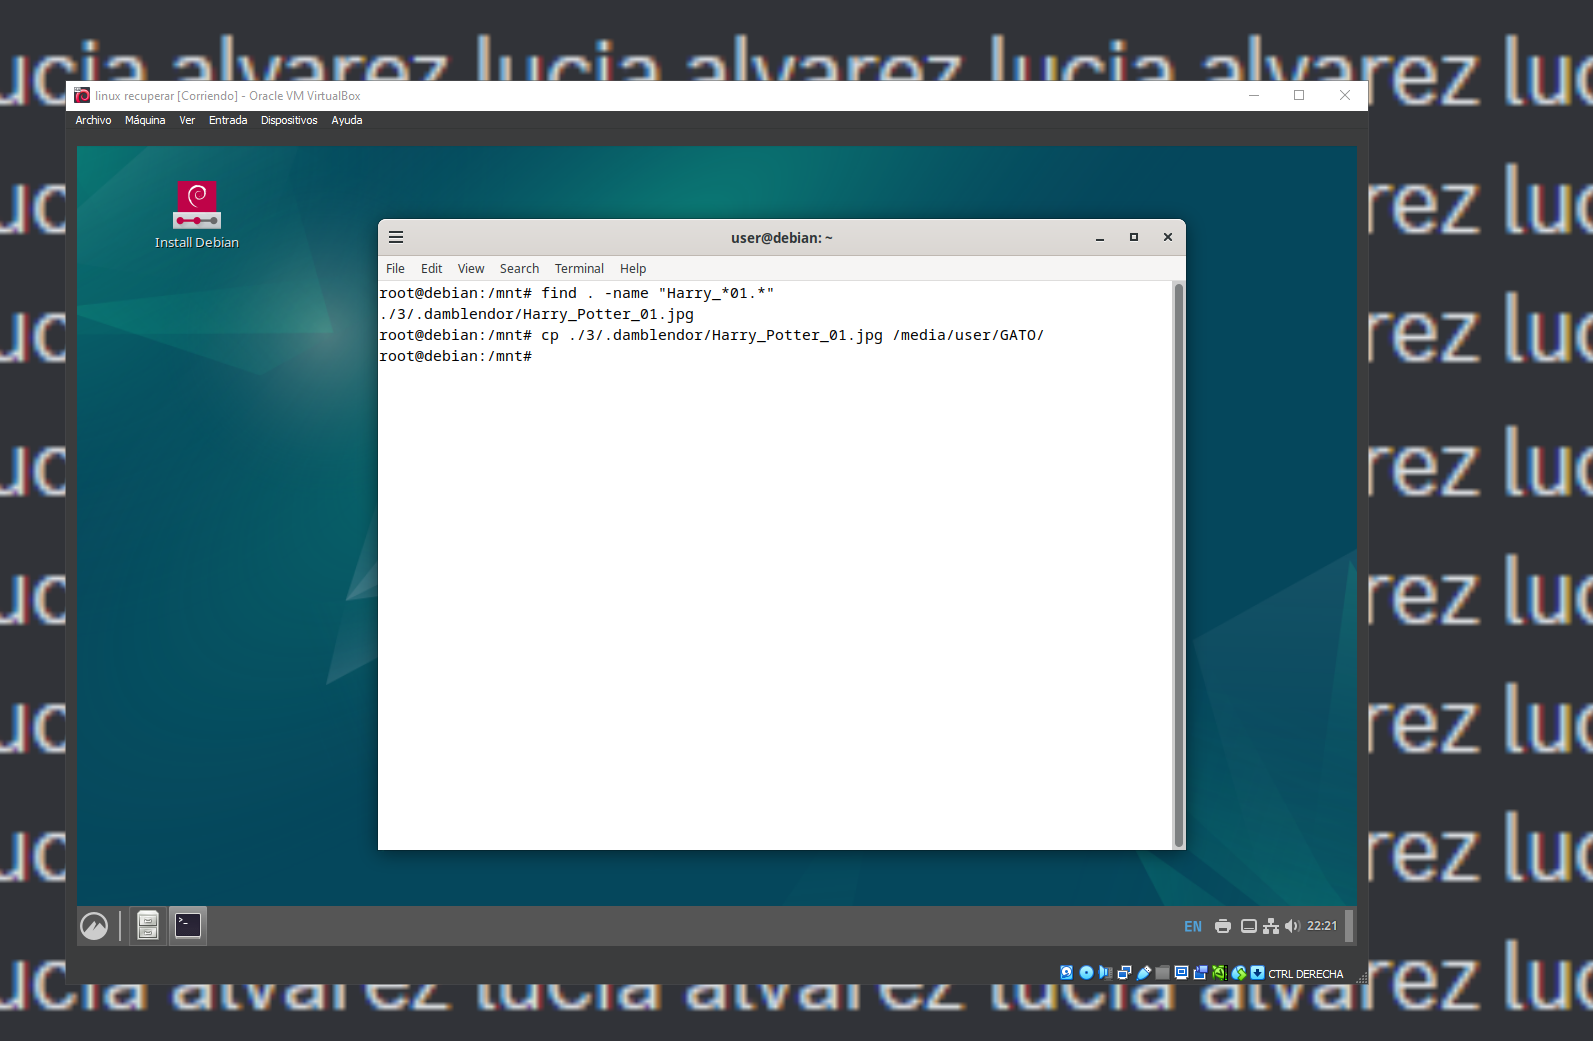Image resolution: width=1593 pixels, height=1041 pixels.
Task: Click the user@debian: ~ terminal title
Action: [782, 238]
